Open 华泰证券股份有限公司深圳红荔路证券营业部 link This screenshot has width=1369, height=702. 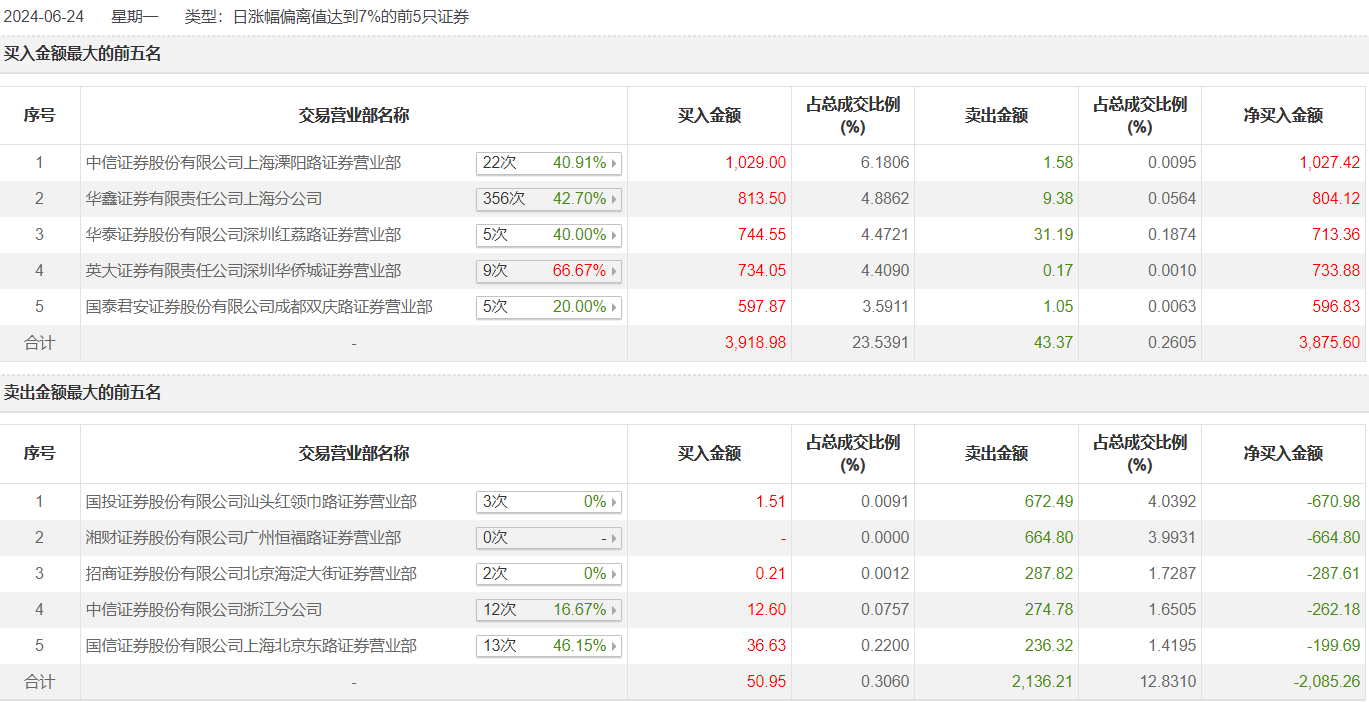point(244,235)
